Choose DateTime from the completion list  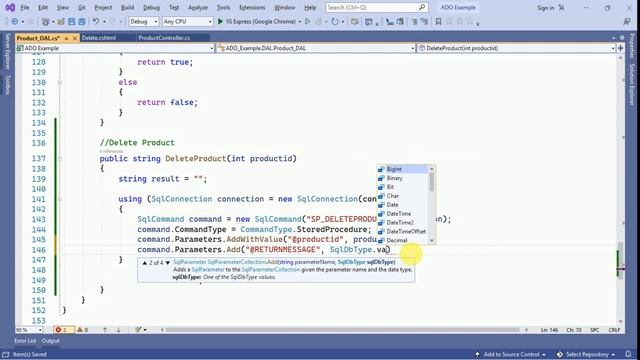[x=402, y=214]
